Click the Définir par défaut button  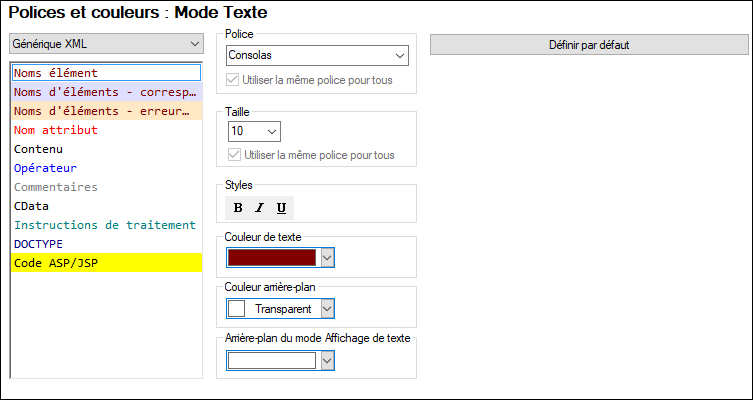coord(588,45)
